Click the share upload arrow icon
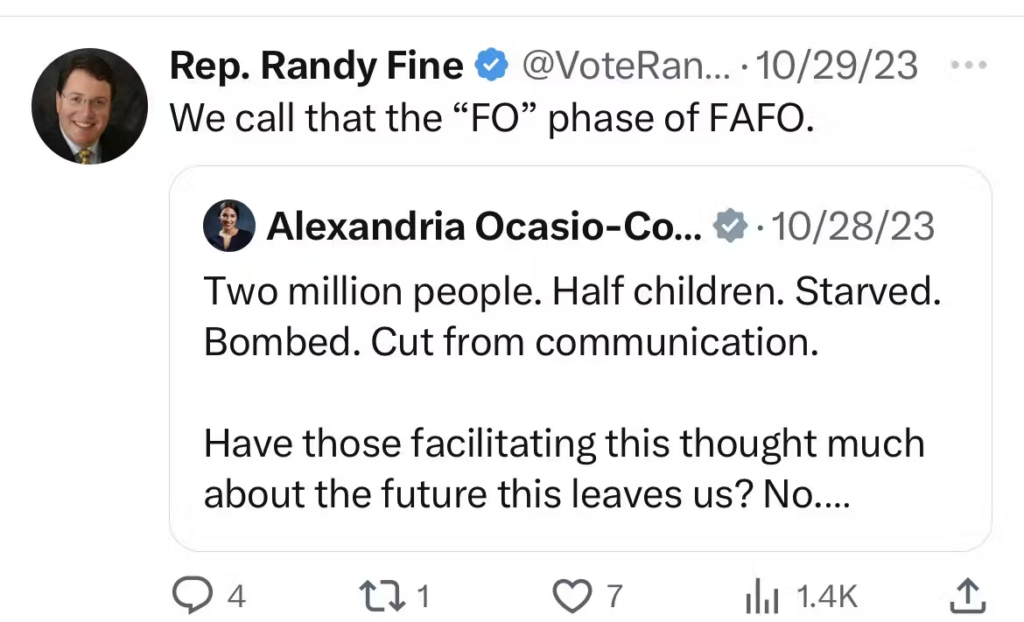The width and height of the screenshot is (1024, 622). [968, 595]
